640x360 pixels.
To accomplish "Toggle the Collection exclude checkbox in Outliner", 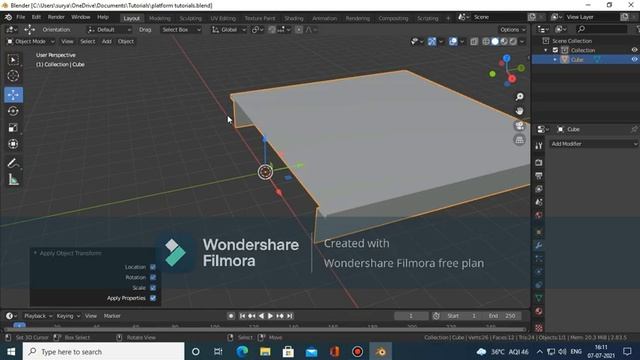I will click(555, 50).
